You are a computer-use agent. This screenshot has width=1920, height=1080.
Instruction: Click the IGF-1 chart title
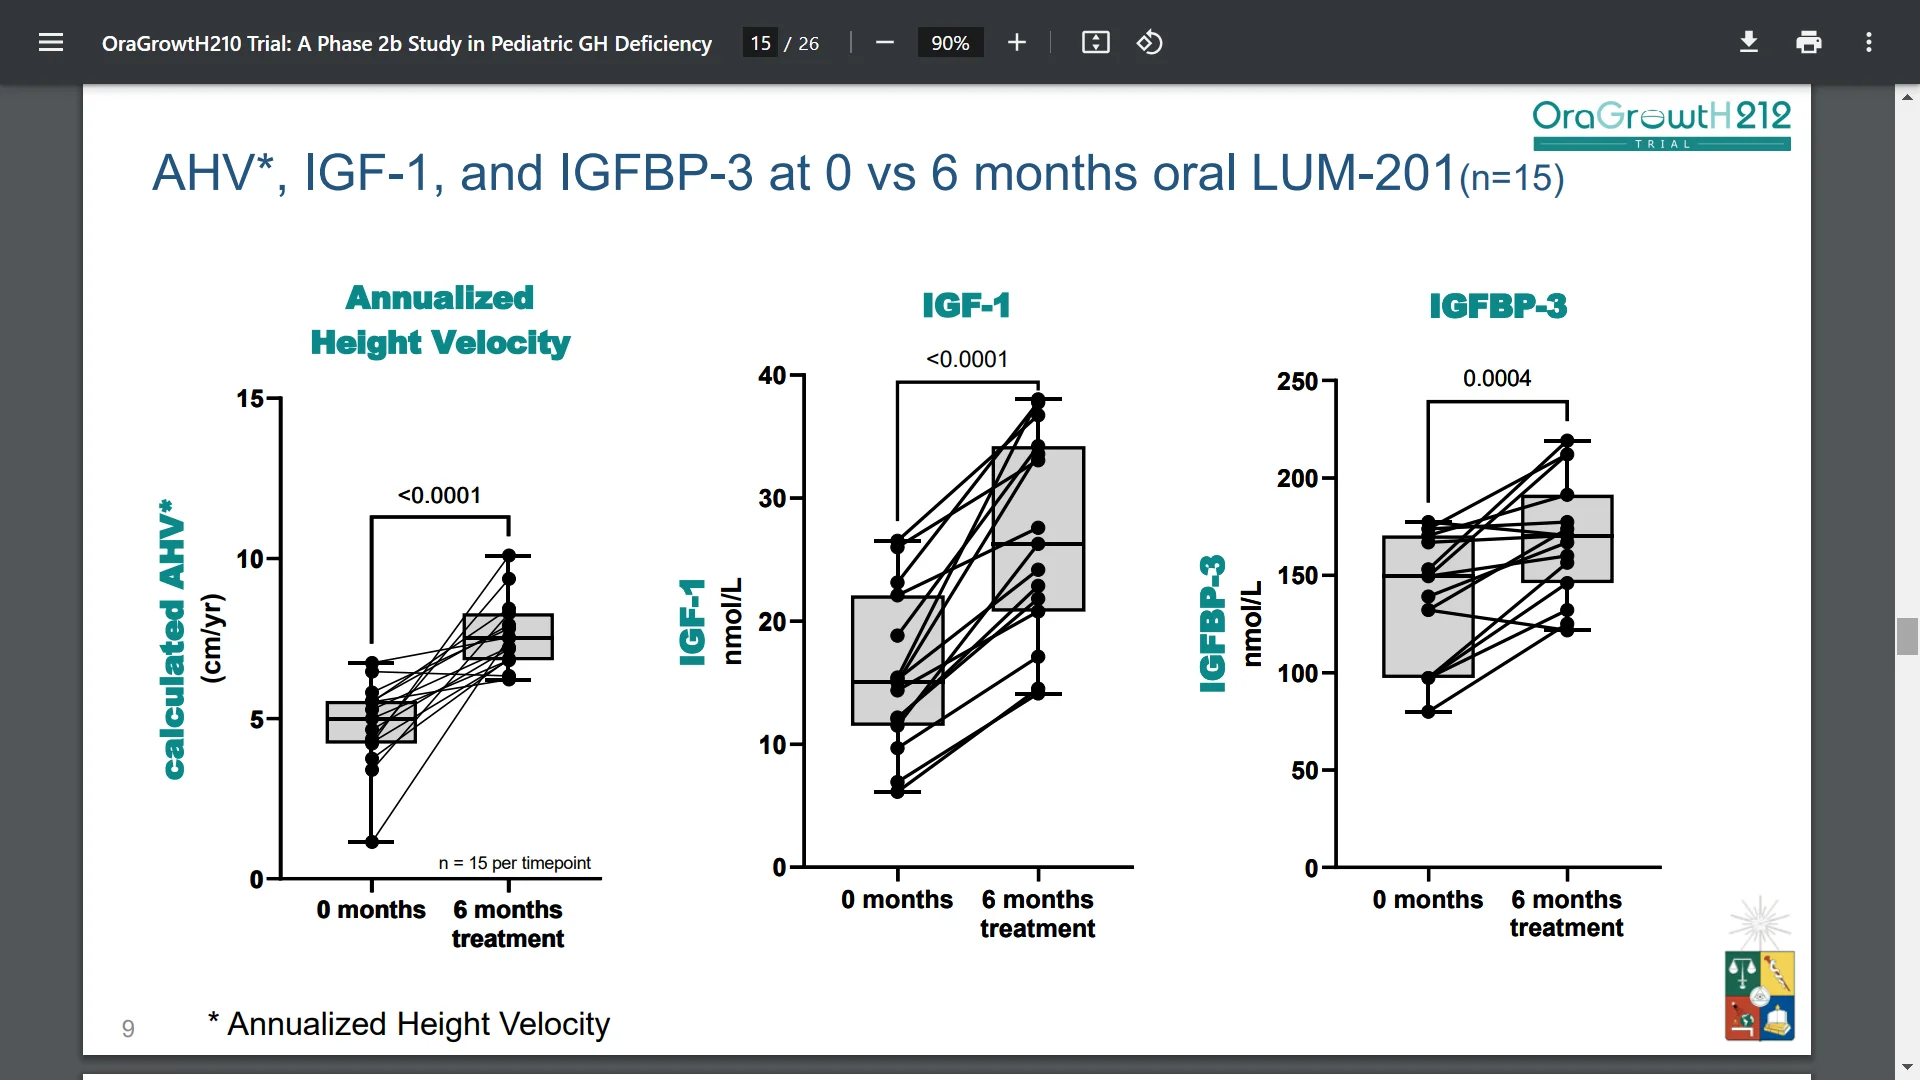(x=966, y=305)
